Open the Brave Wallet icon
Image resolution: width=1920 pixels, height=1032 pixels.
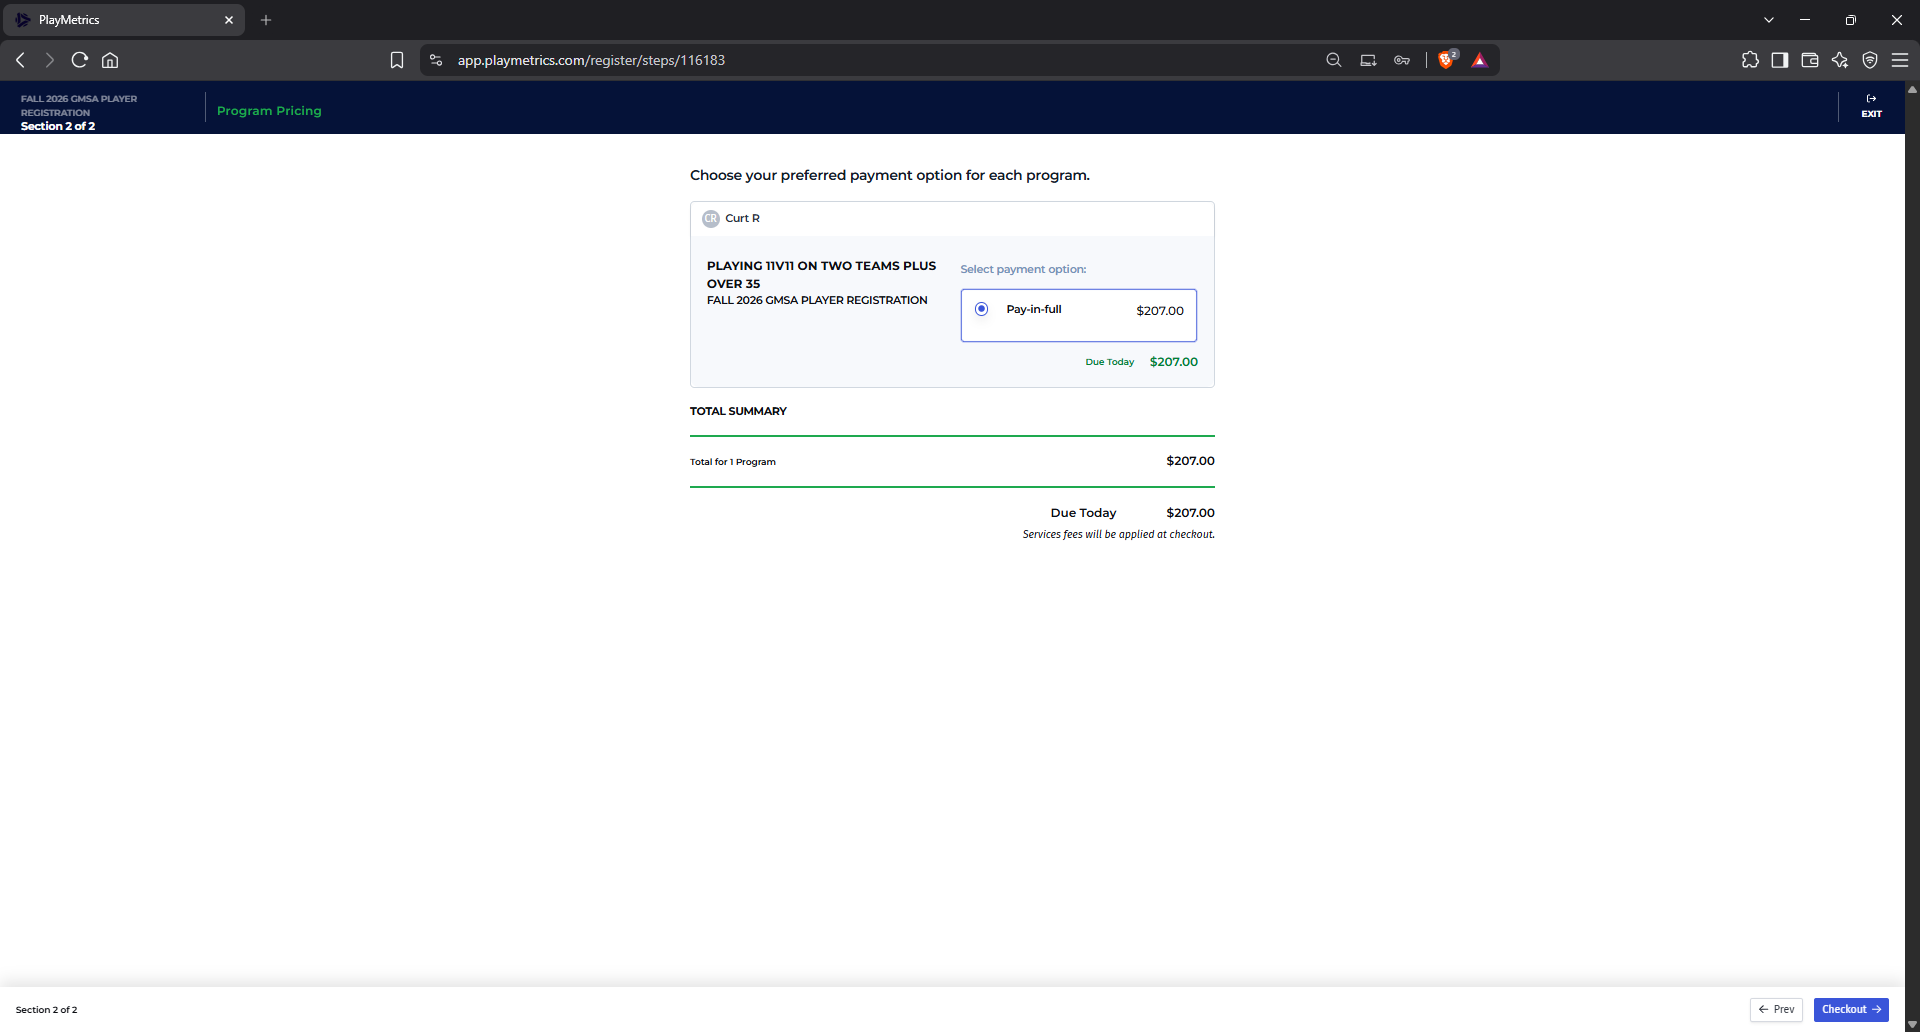tap(1810, 60)
